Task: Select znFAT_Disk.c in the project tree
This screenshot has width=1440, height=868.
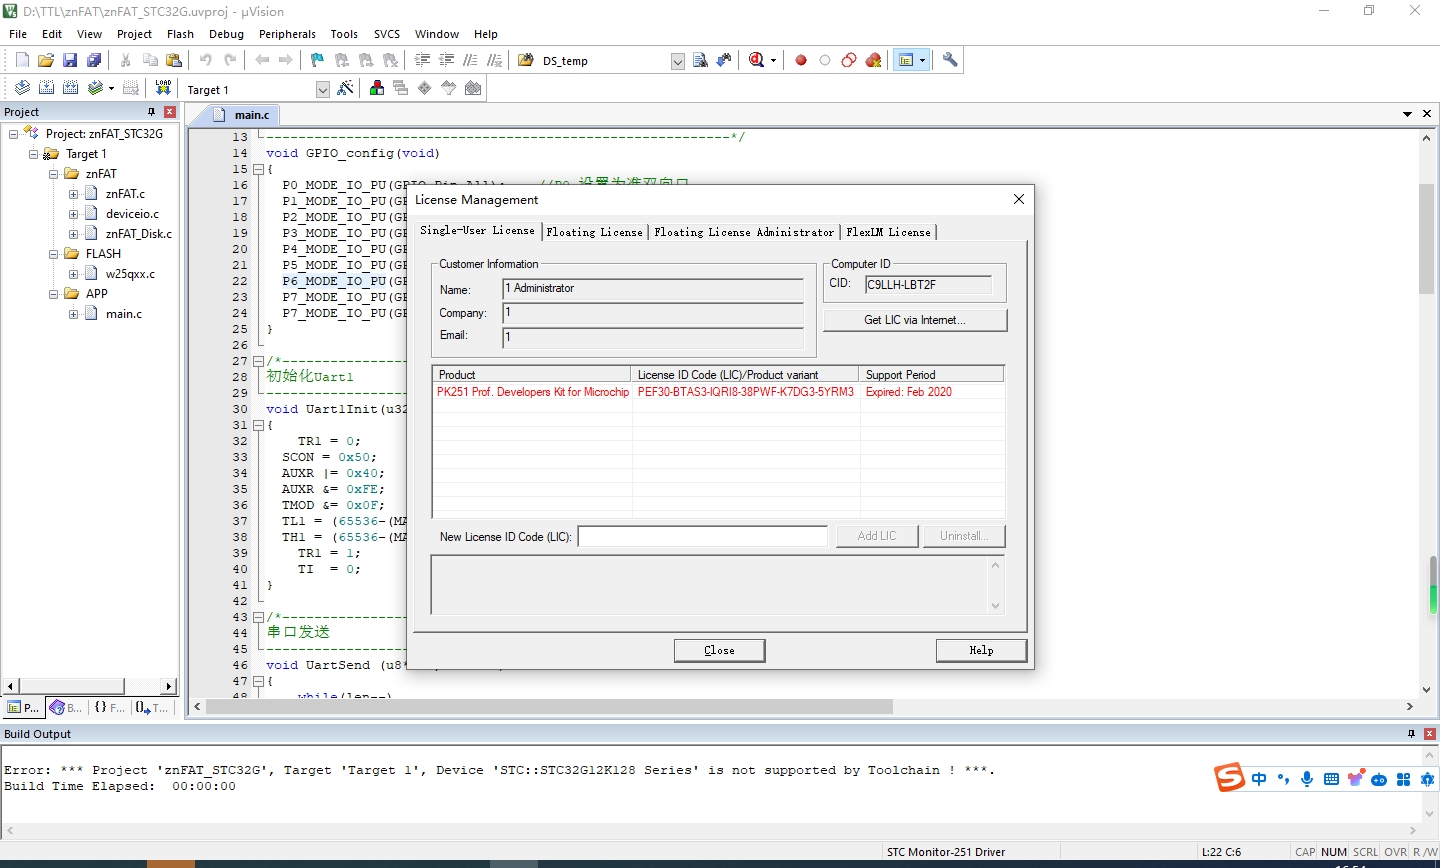Action: pyautogui.click(x=138, y=234)
